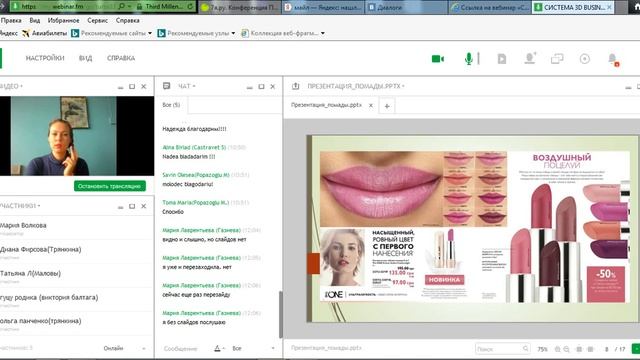This screenshot has width=640, height=360.
Task: Click the slide page number field
Action: 607,349
